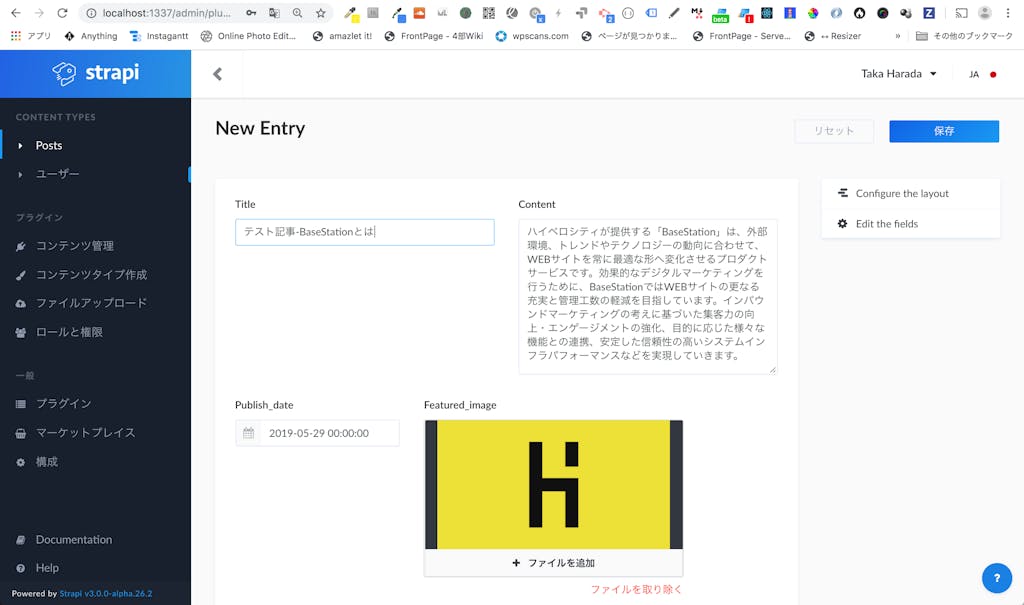Click the zoom magnifier icon in address bar

[x=297, y=13]
